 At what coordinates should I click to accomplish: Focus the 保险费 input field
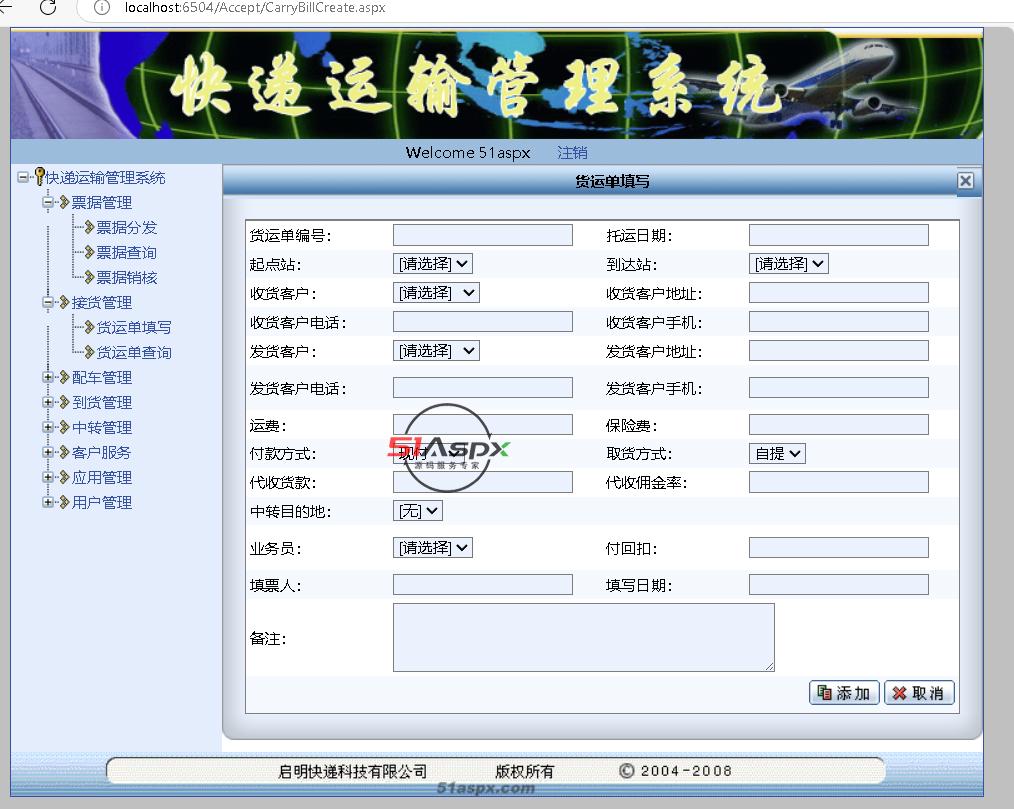839,424
